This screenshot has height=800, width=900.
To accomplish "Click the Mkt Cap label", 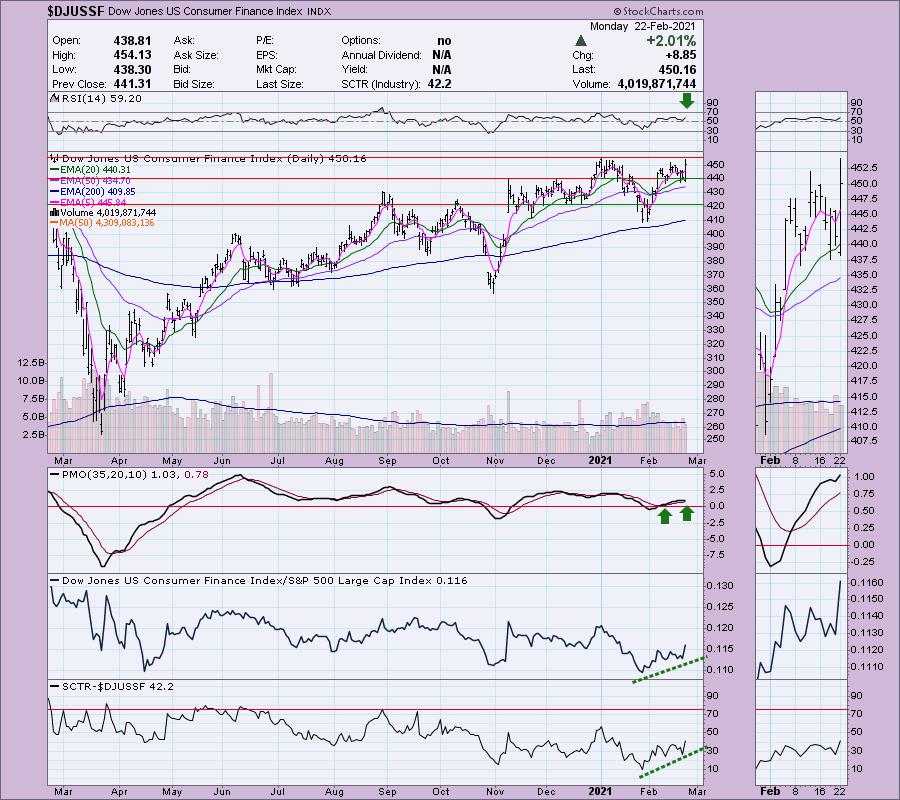I will (x=276, y=69).
